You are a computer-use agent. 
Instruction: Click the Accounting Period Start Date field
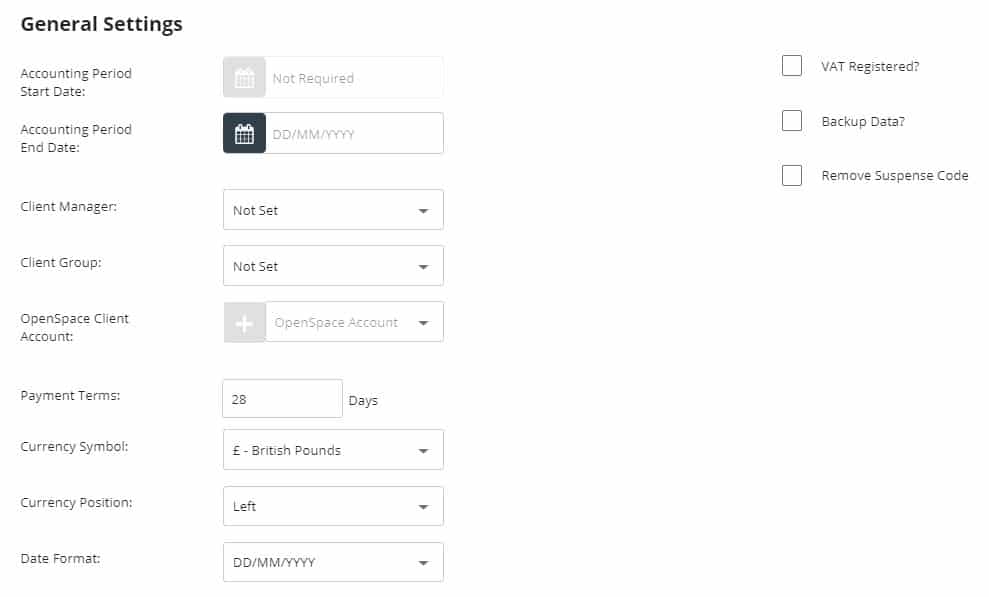point(354,78)
